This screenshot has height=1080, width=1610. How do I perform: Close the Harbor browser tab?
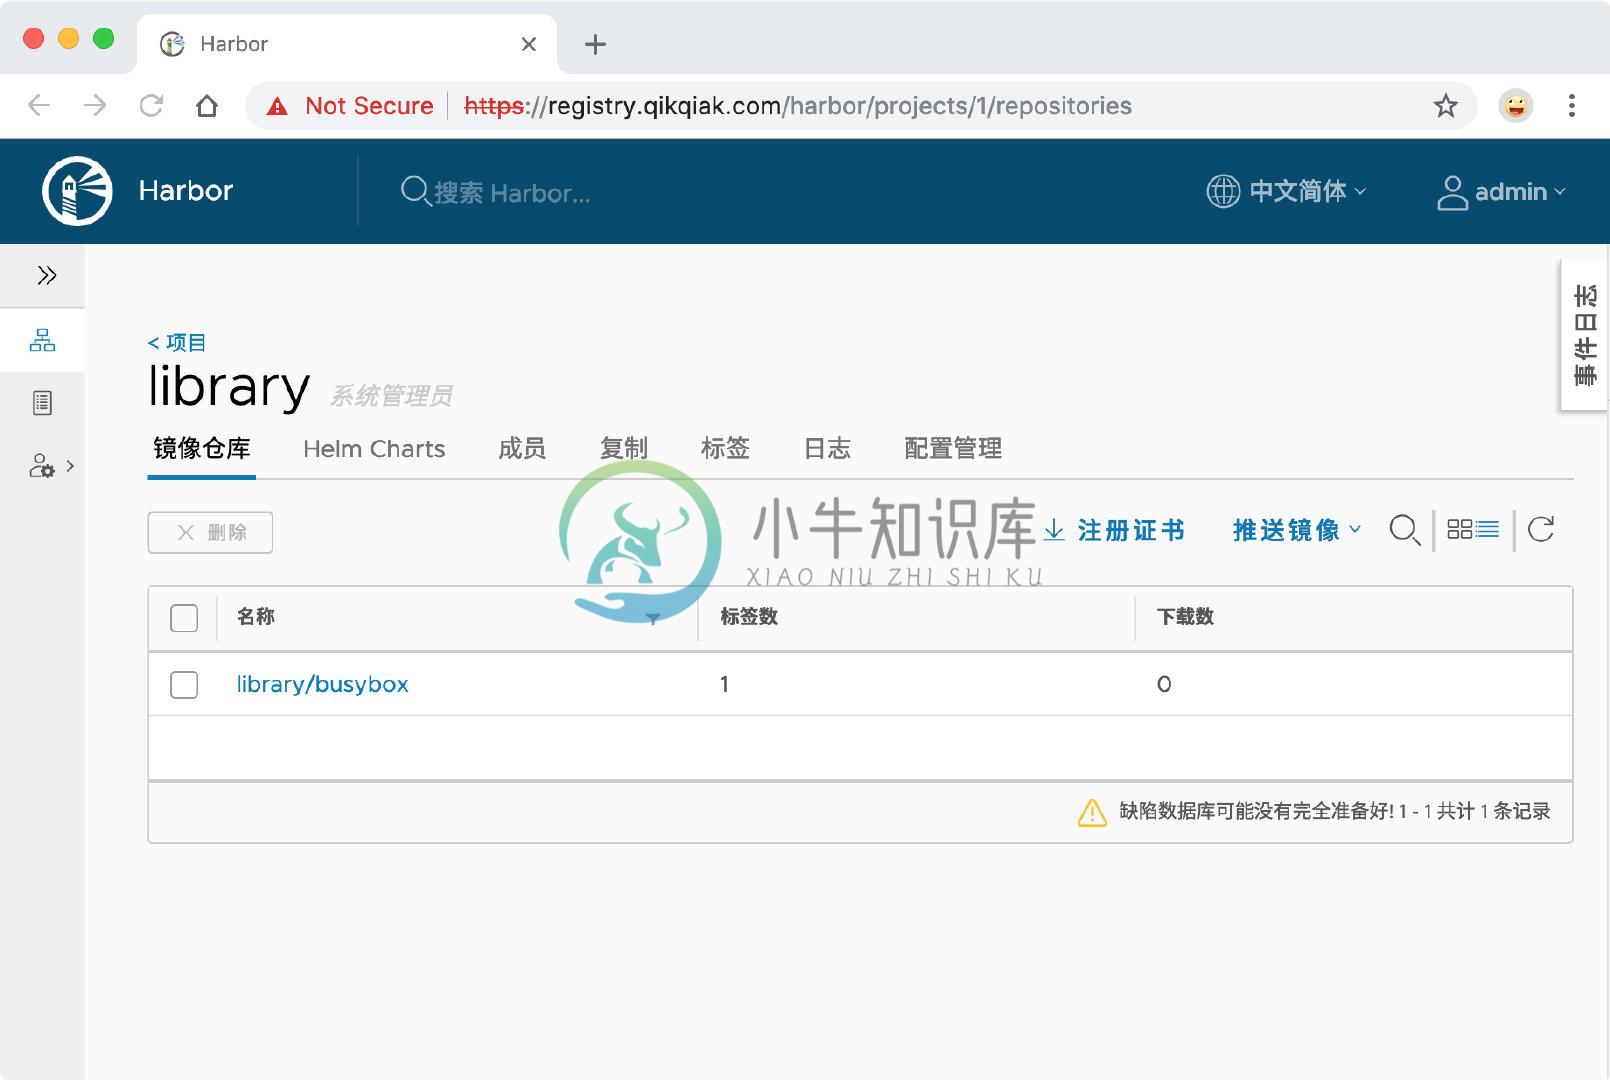[x=529, y=44]
